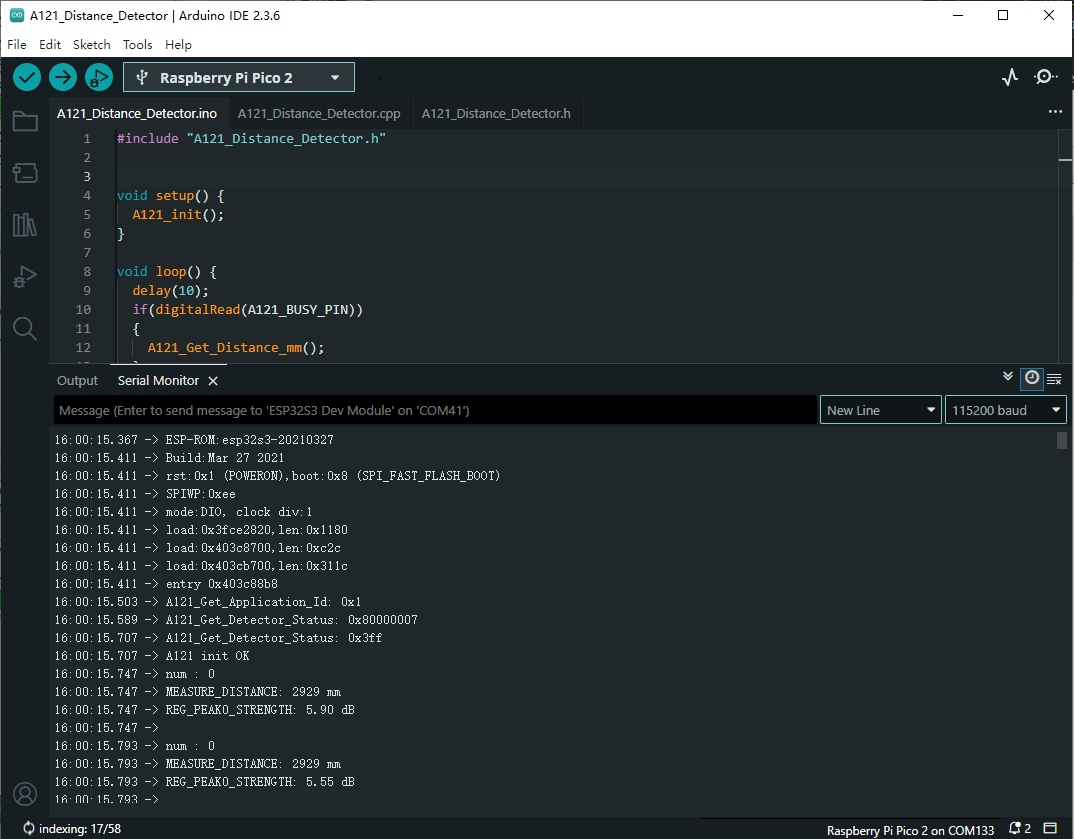Open Boards Manager in sidebar

[x=25, y=173]
